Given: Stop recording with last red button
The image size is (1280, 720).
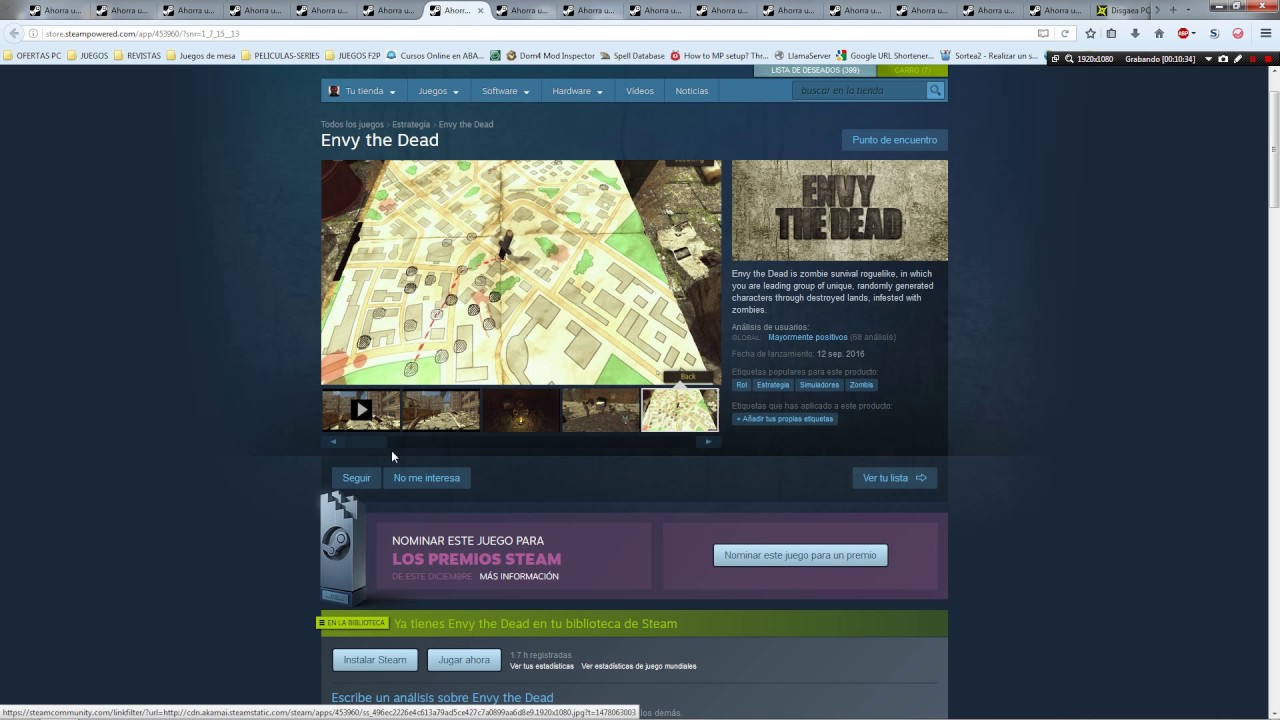Looking at the screenshot, I should 1269,59.
